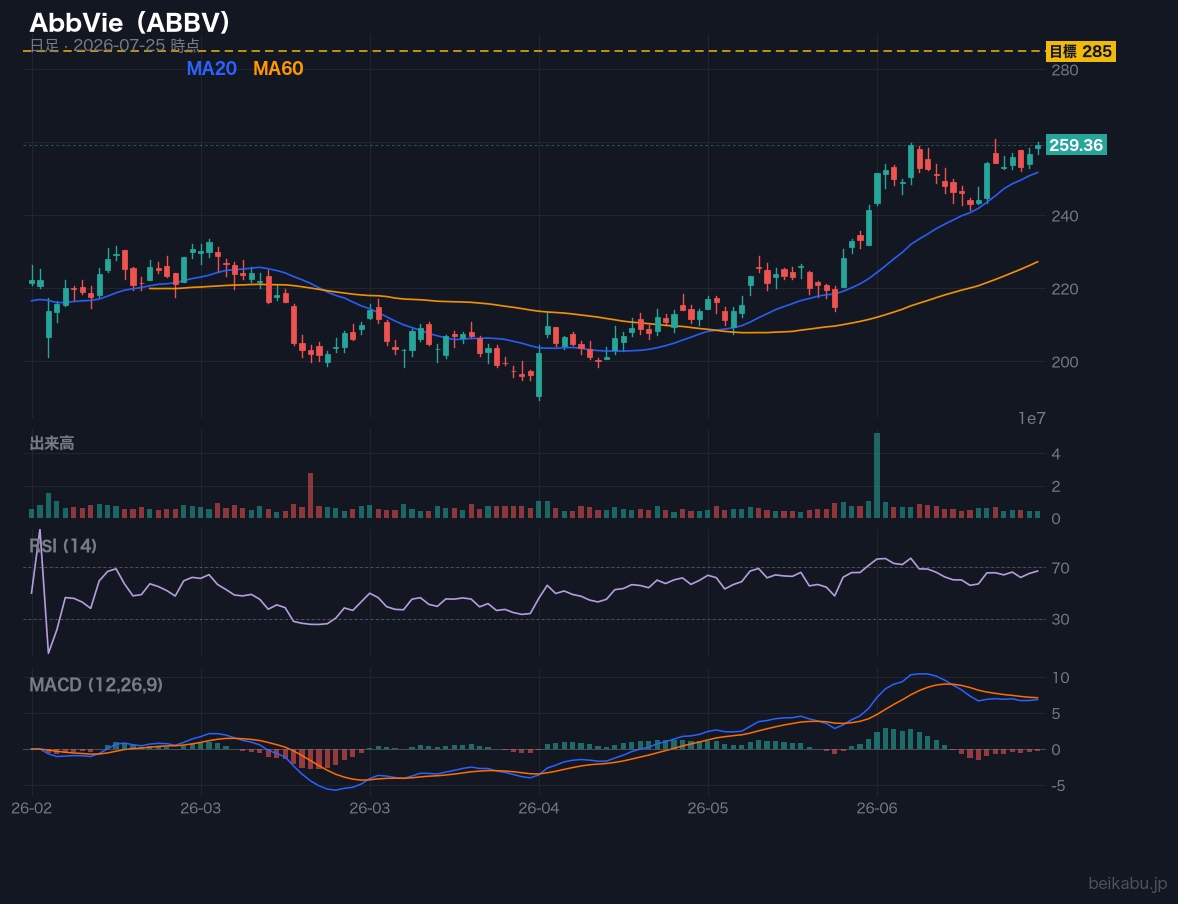Select the 200 price axis label

tap(1065, 361)
